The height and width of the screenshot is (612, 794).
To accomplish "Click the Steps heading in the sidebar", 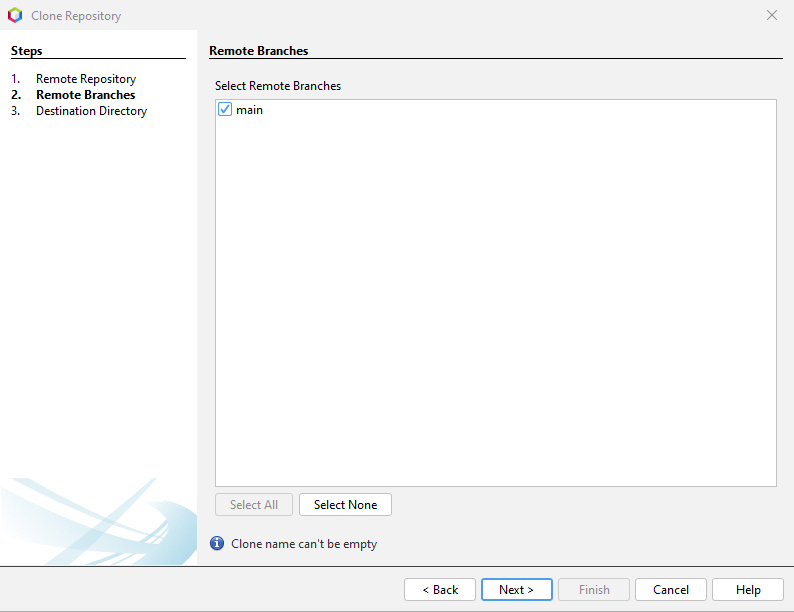I will click(x=27, y=51).
